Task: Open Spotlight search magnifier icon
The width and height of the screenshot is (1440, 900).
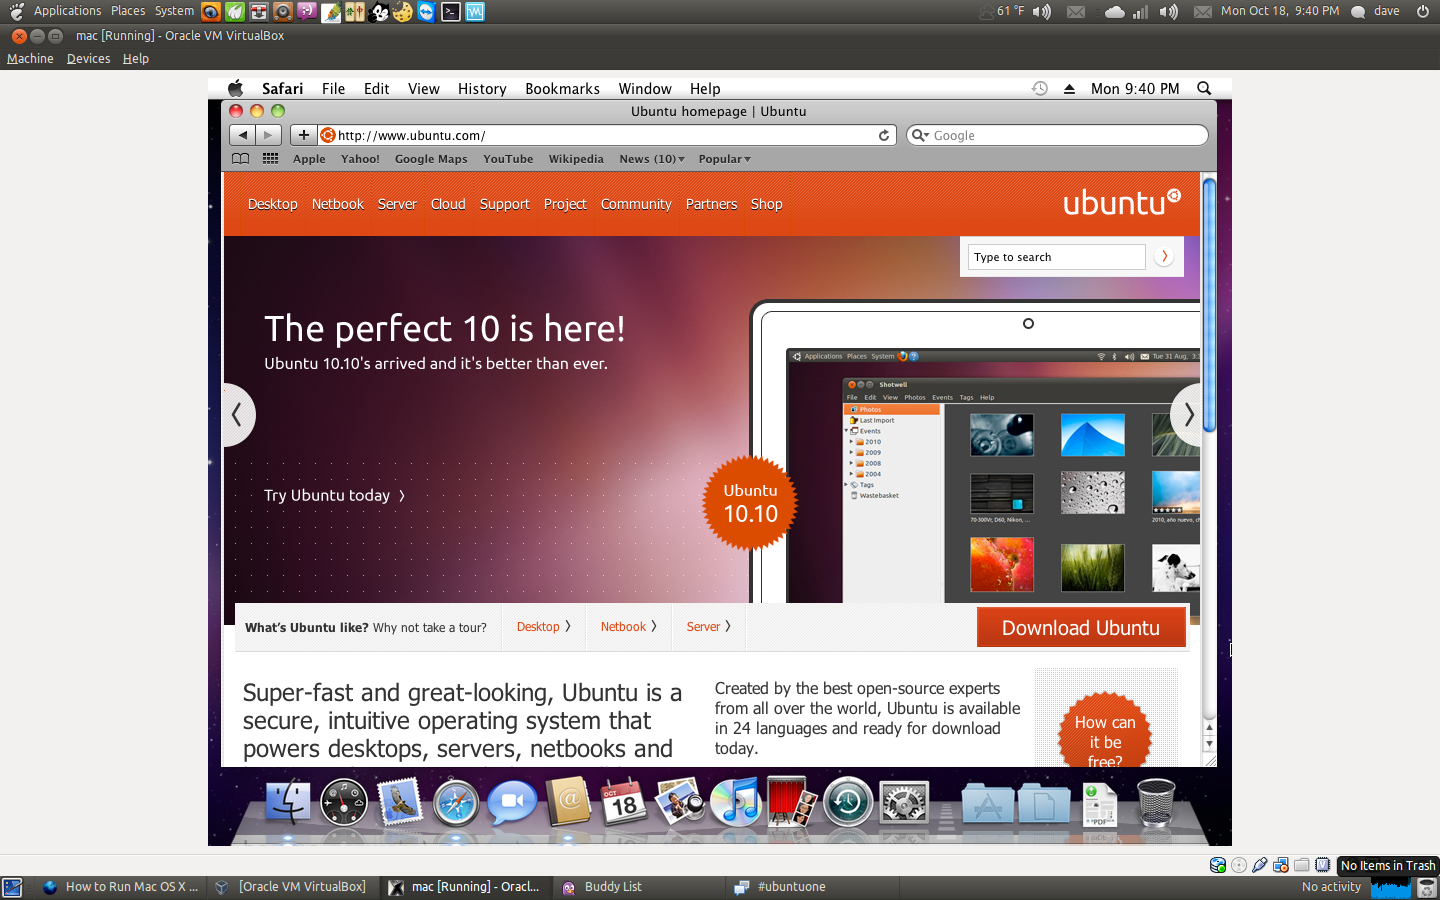Action: pos(1204,88)
